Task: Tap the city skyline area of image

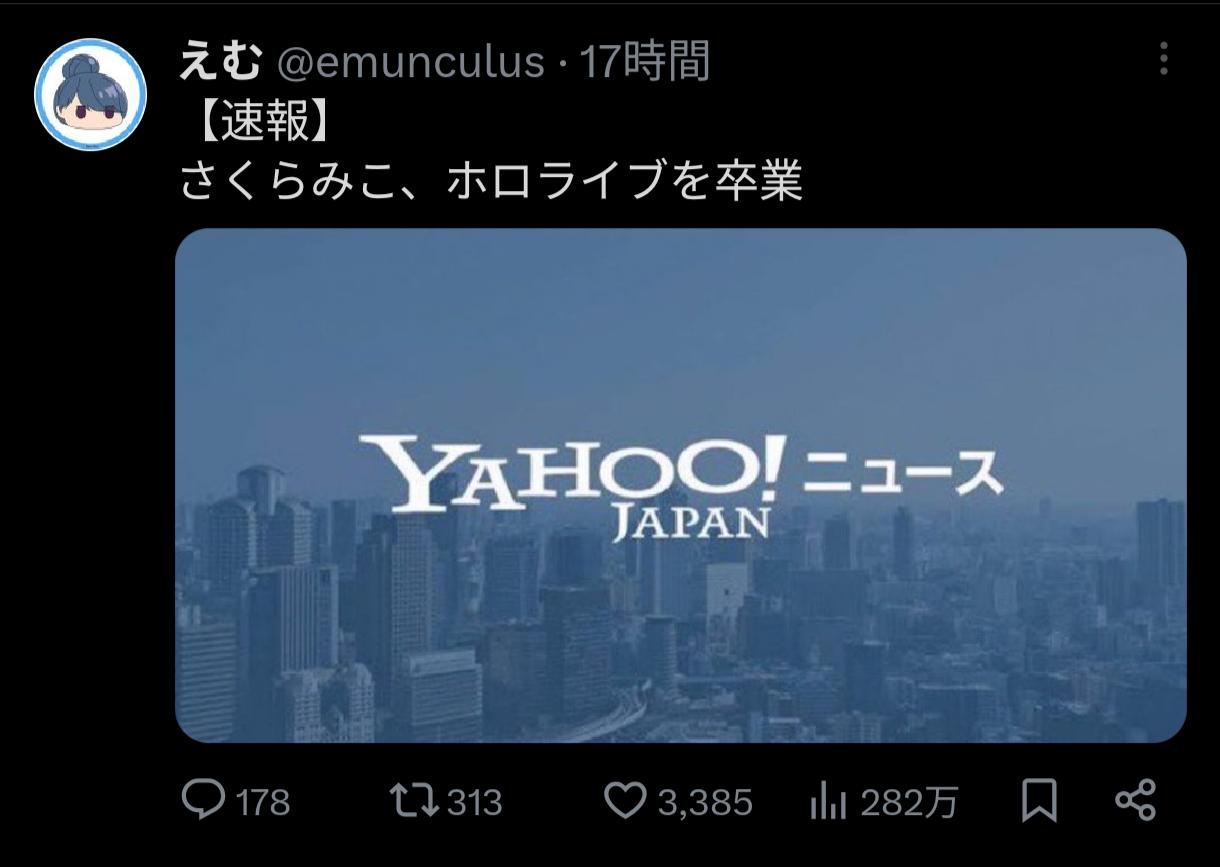Action: tap(680, 640)
